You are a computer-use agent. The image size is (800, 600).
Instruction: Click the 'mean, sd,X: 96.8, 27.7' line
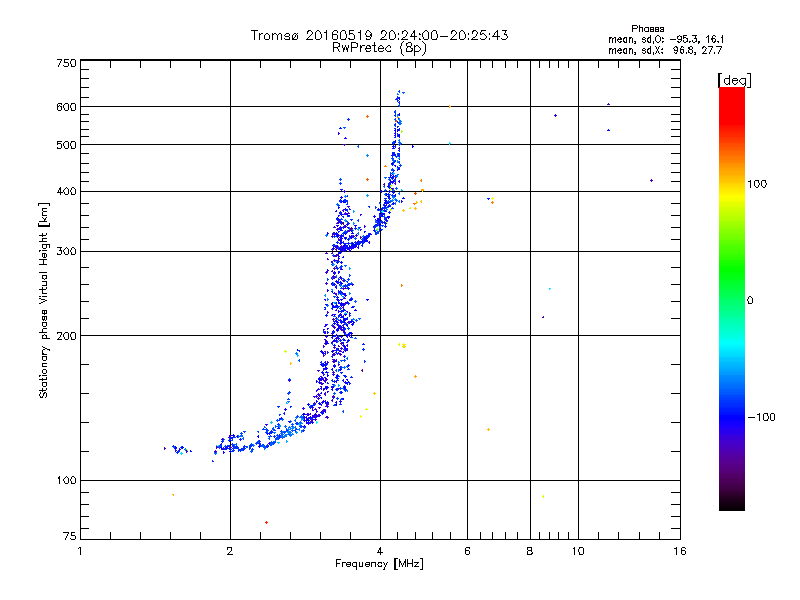pos(665,51)
